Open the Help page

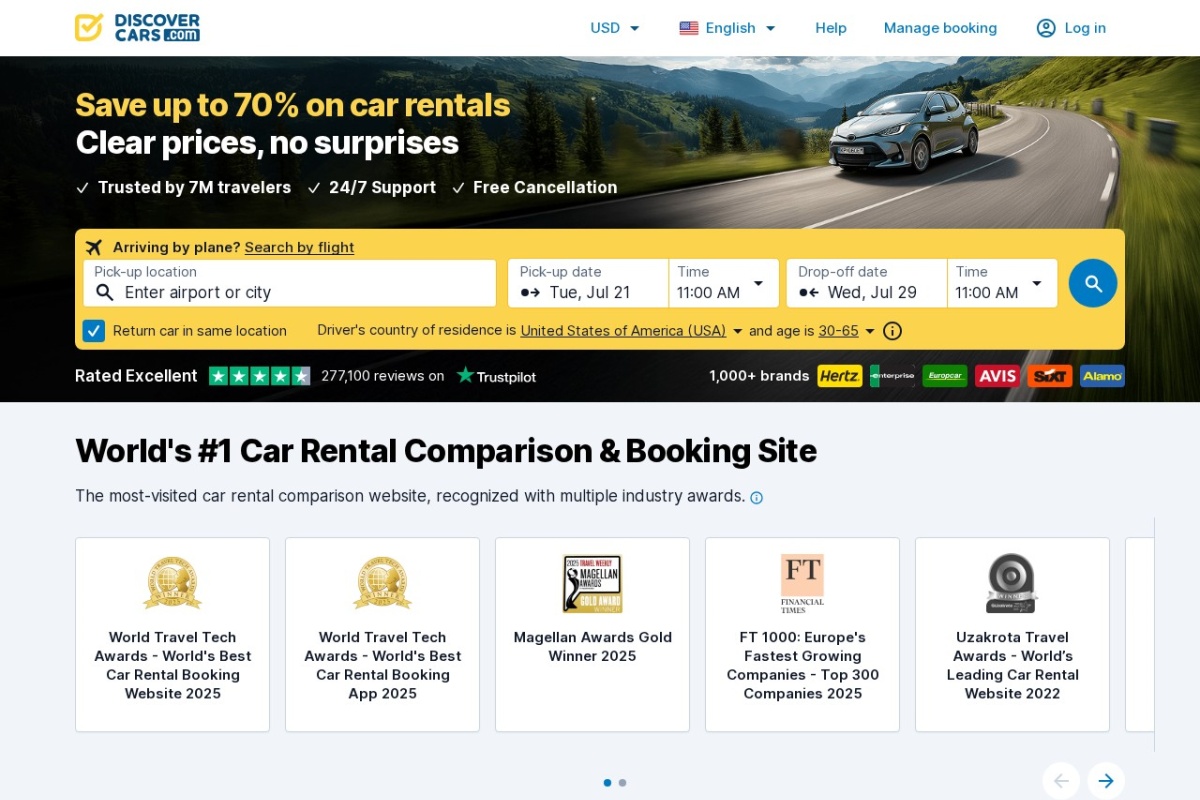click(831, 28)
